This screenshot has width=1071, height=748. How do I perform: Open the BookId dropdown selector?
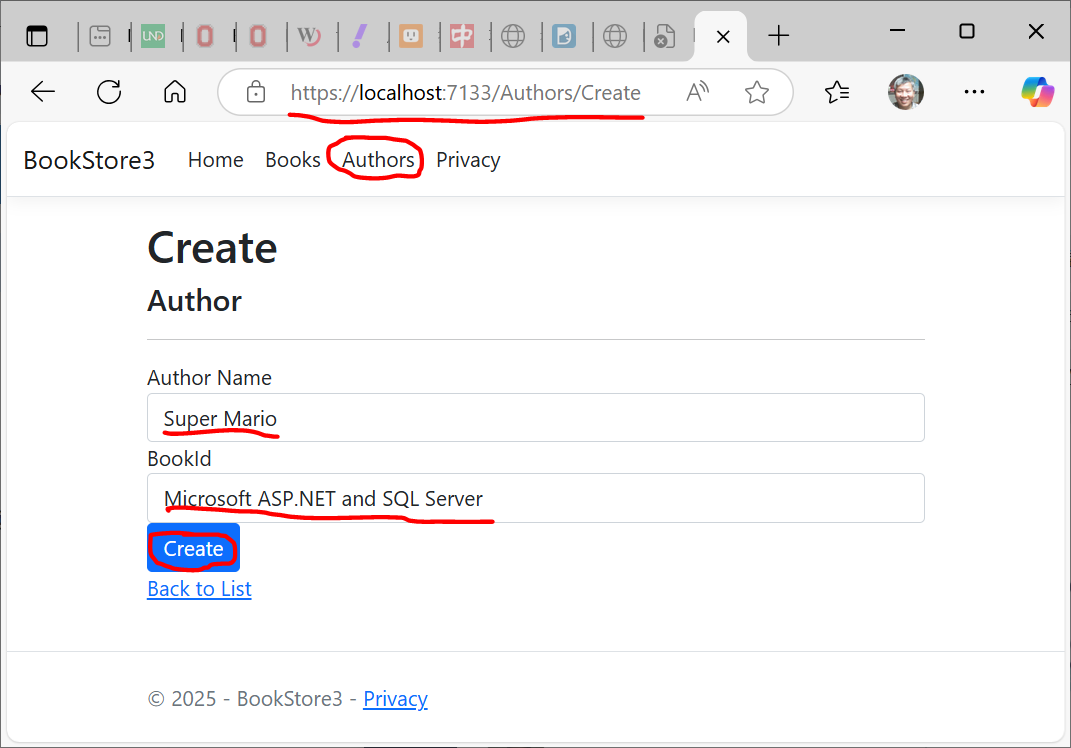536,498
